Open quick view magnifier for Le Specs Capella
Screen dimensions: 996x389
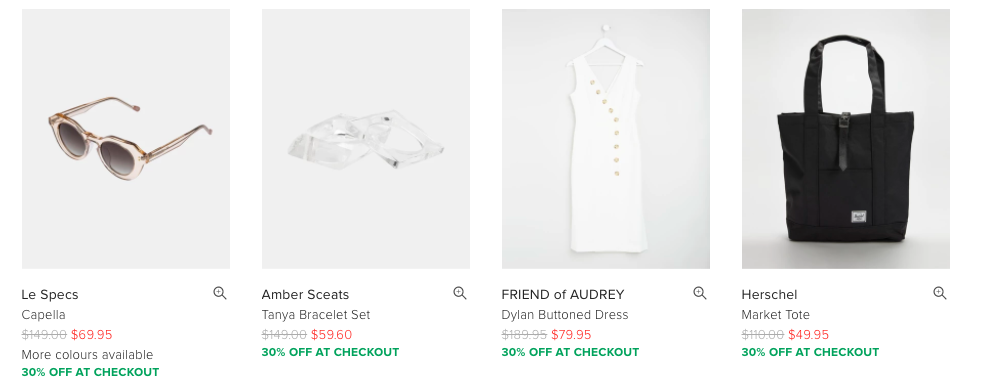tap(220, 293)
